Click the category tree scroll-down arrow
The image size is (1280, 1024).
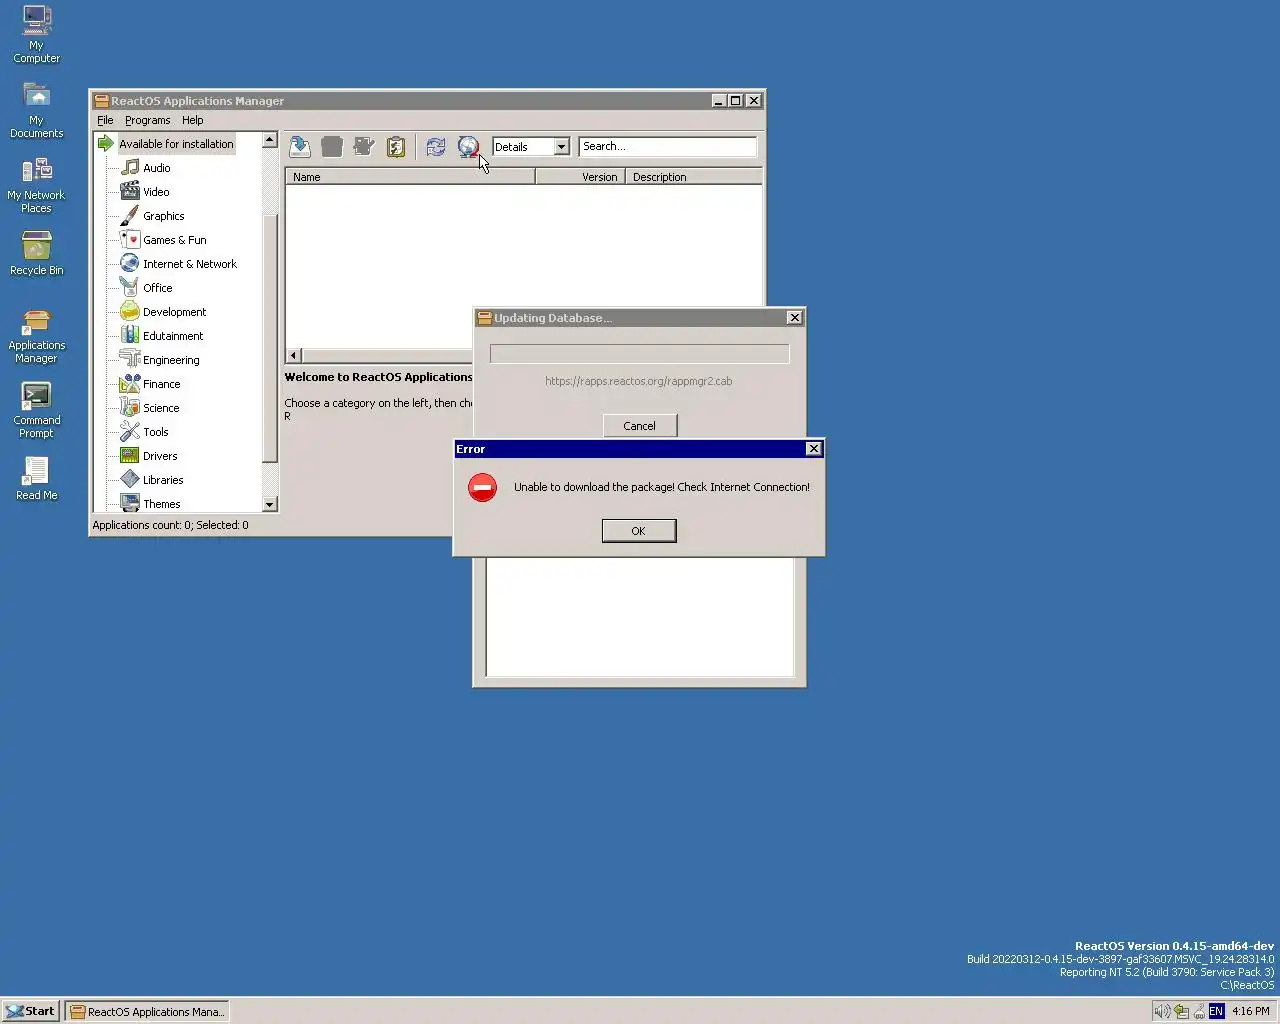(269, 504)
